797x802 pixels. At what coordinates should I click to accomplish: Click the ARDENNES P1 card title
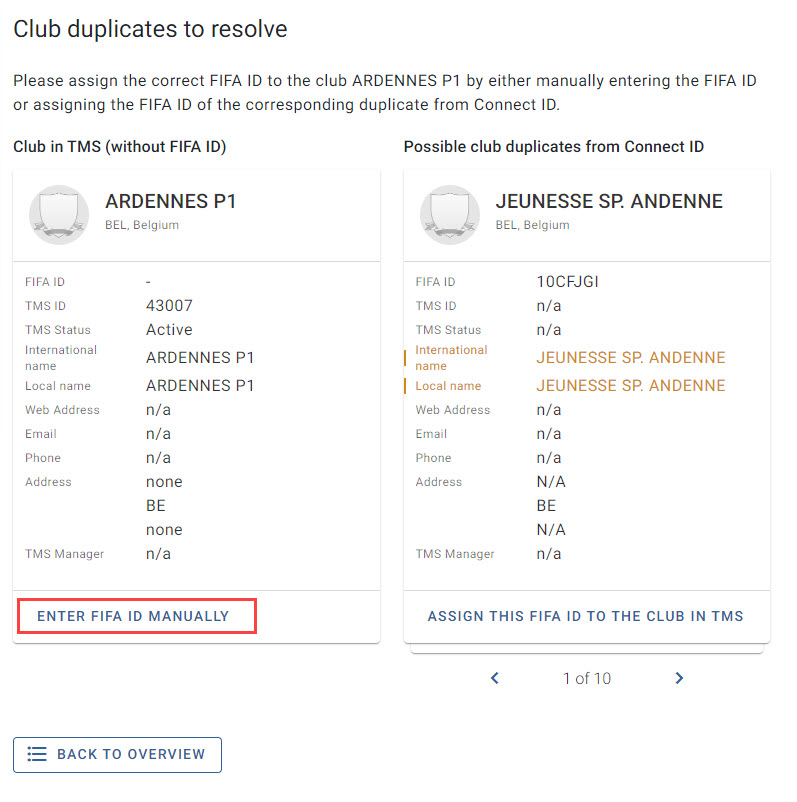coord(170,201)
